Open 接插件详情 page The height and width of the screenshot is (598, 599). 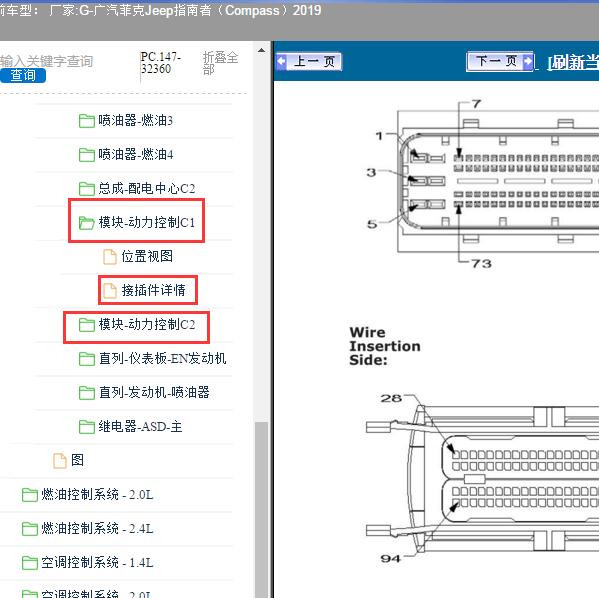[154, 290]
